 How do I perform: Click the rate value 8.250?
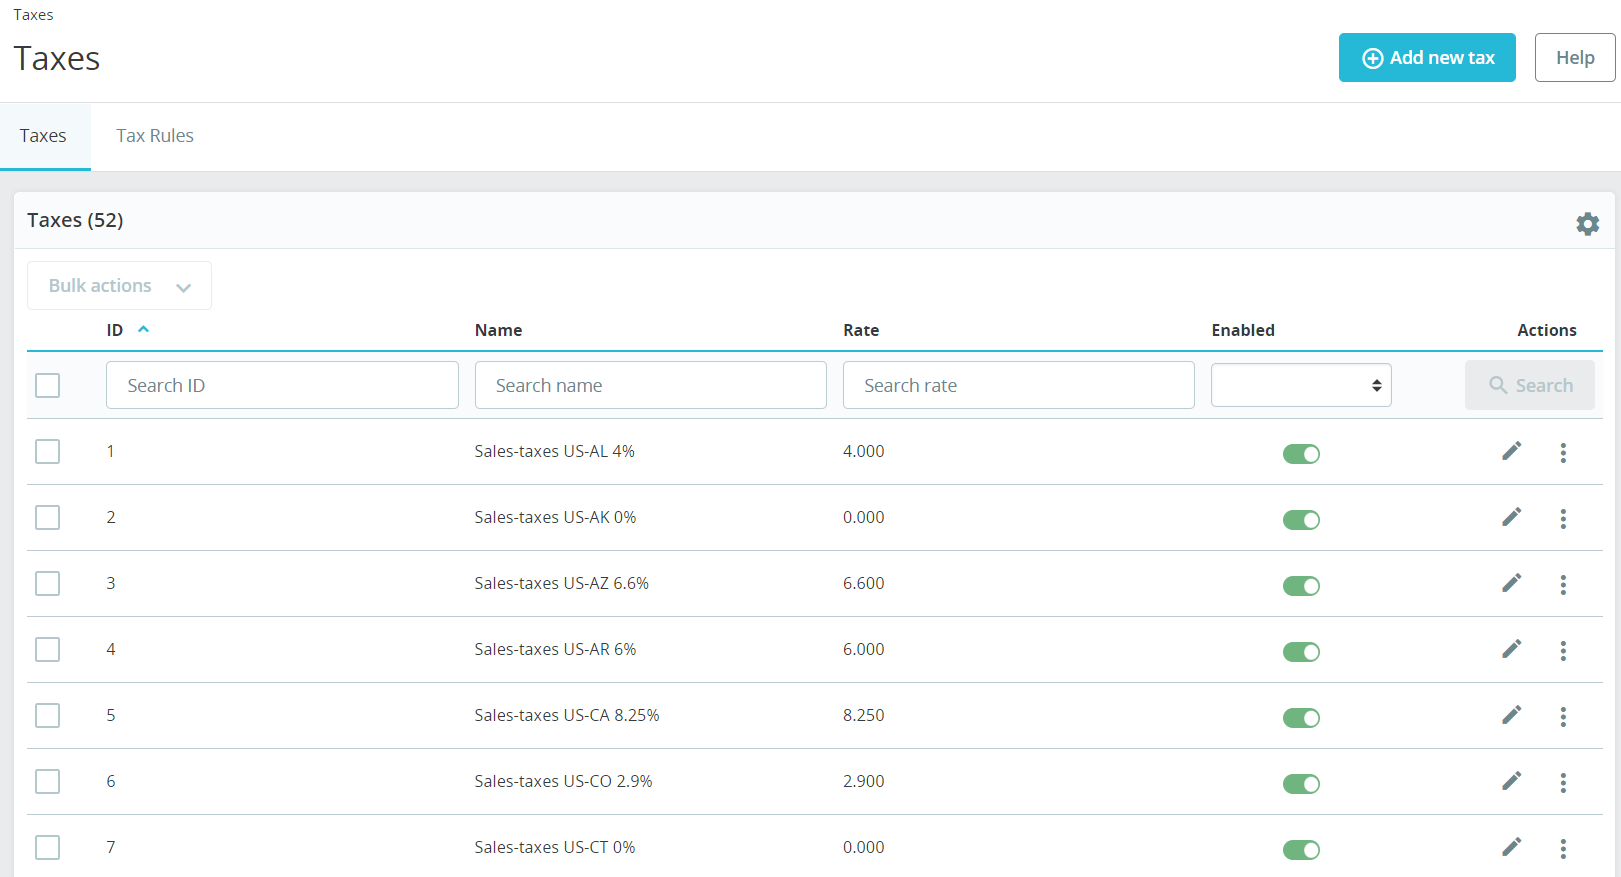coord(864,715)
